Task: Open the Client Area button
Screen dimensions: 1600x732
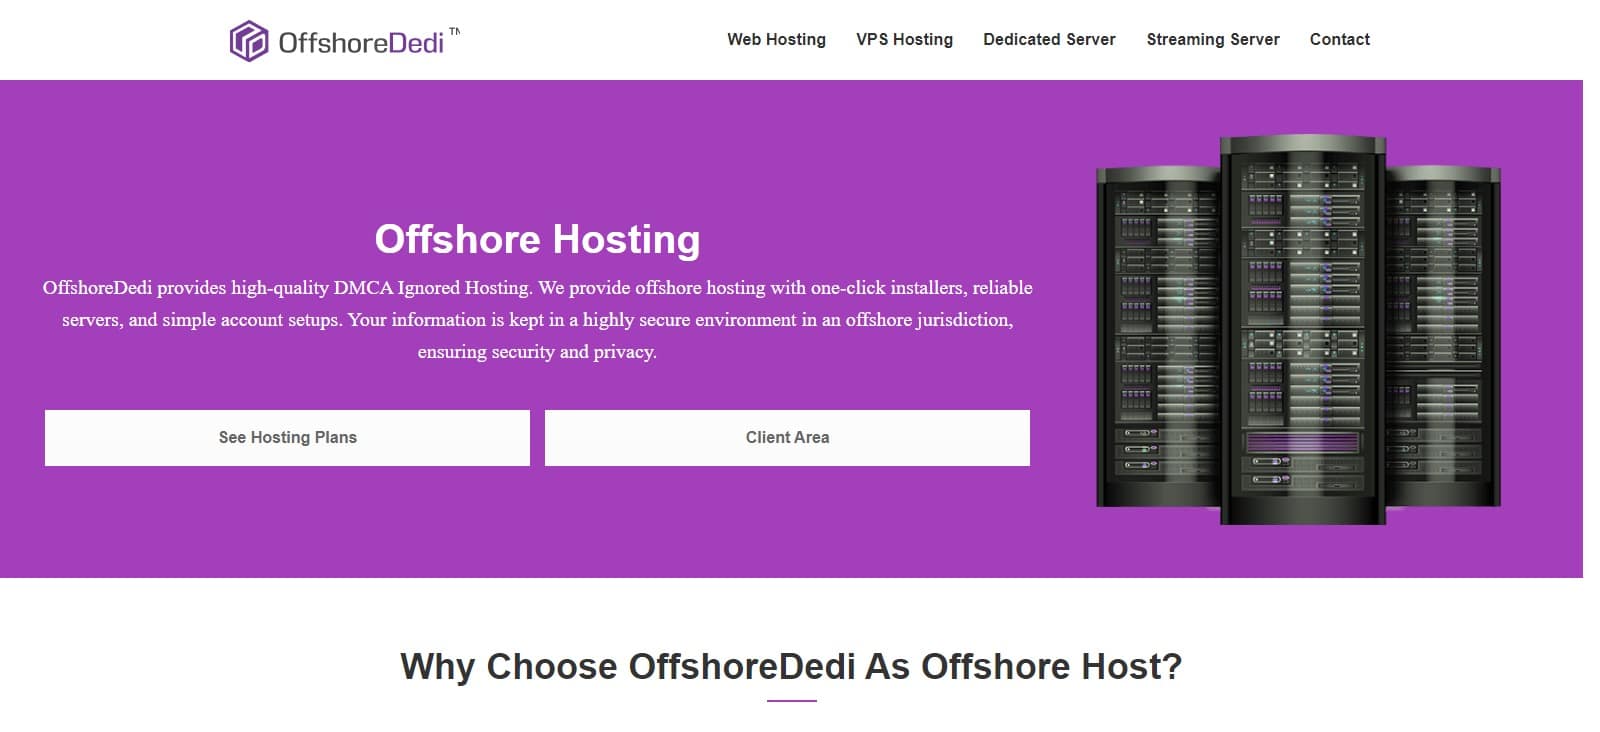Action: [787, 438]
